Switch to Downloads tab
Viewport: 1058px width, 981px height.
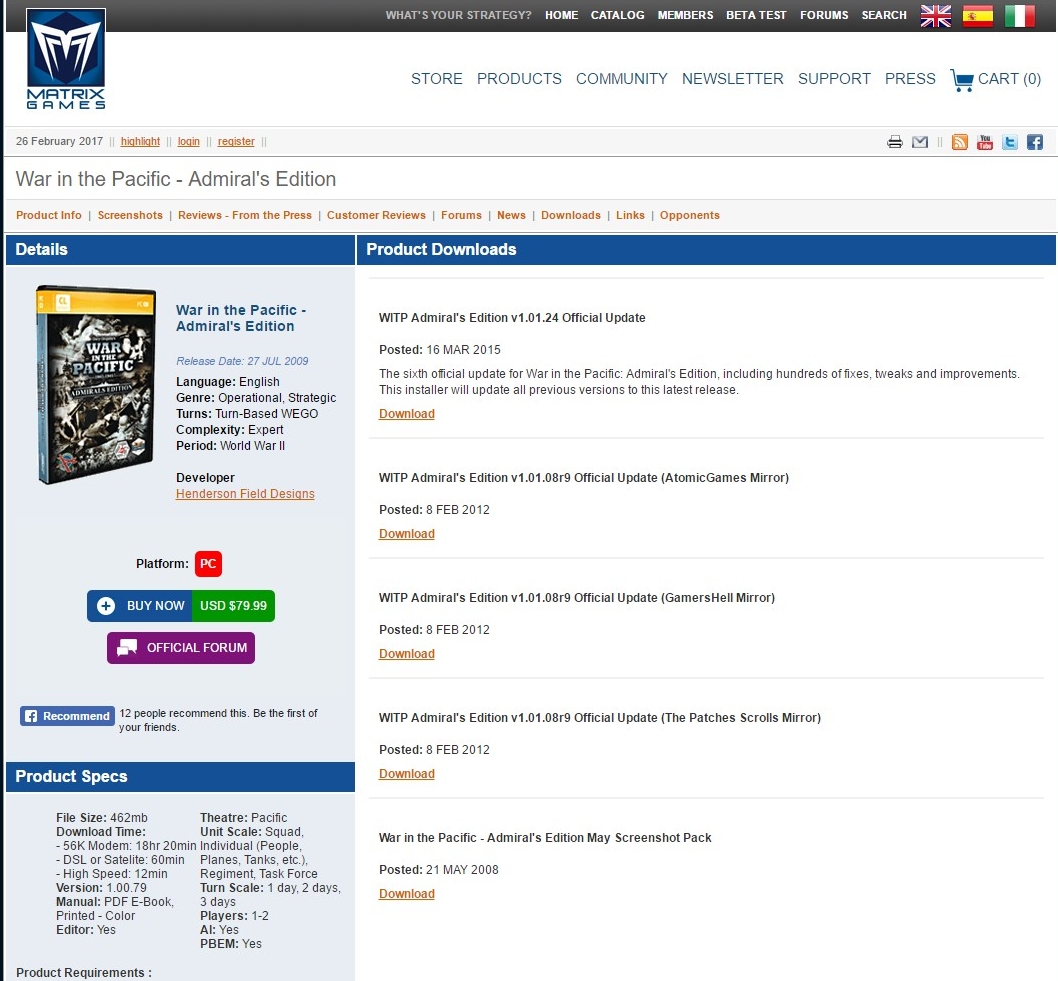(x=571, y=215)
